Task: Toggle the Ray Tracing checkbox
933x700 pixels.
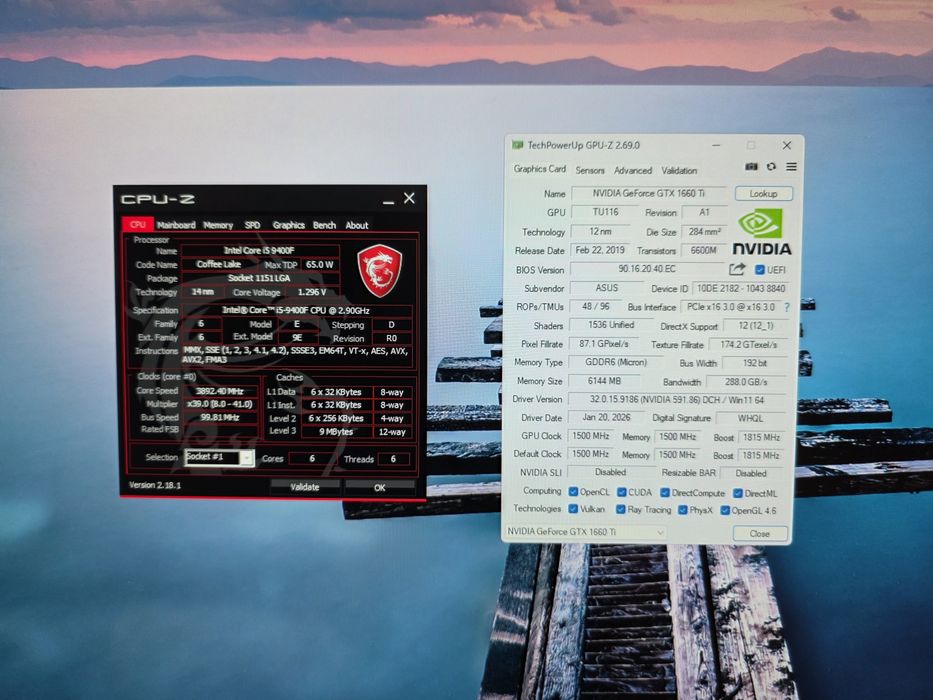Action: click(621, 510)
